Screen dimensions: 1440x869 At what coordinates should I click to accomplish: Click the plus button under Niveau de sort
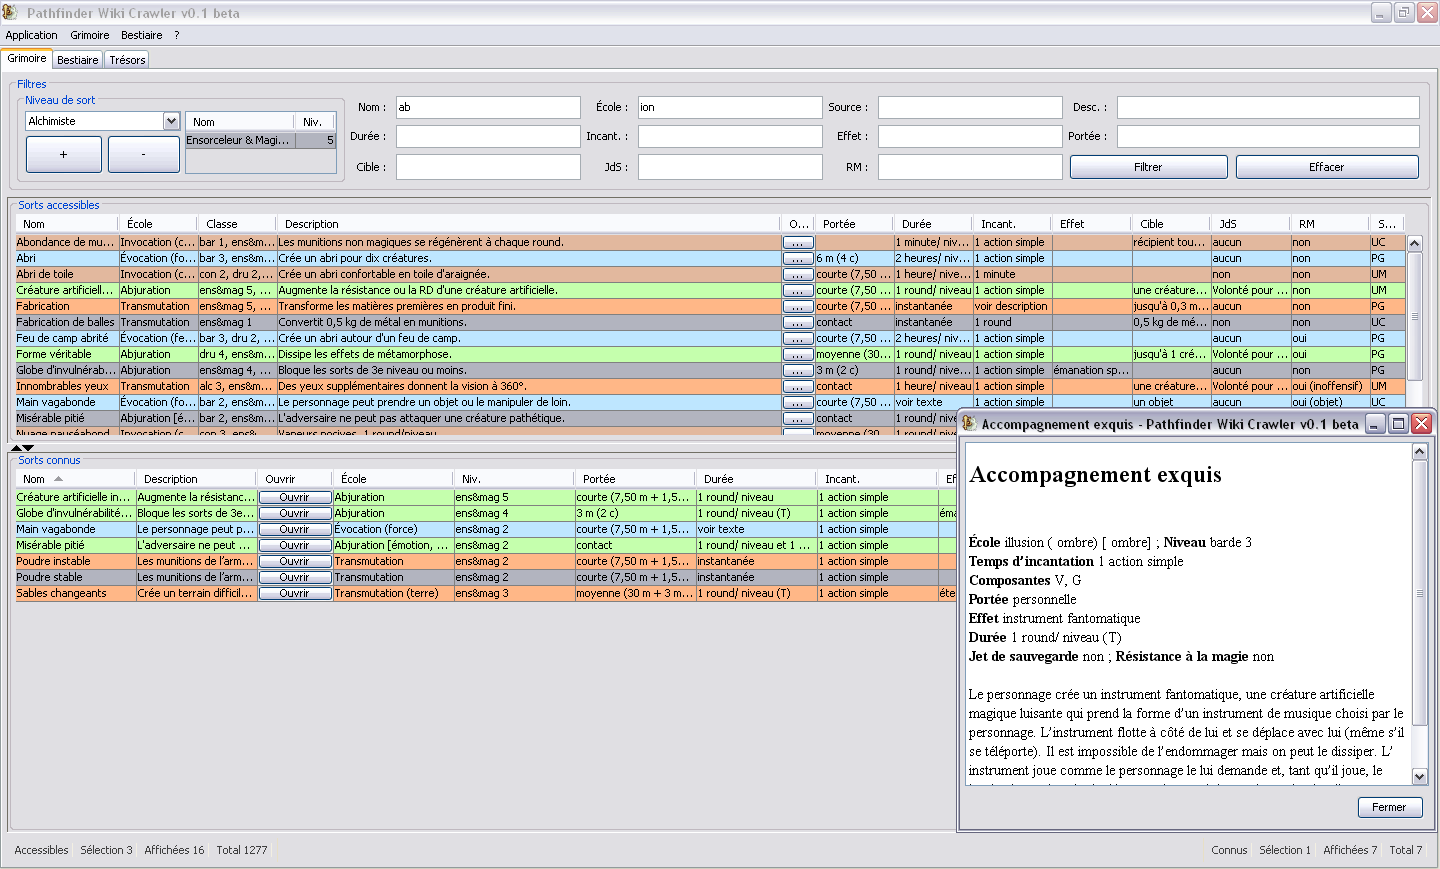point(63,155)
